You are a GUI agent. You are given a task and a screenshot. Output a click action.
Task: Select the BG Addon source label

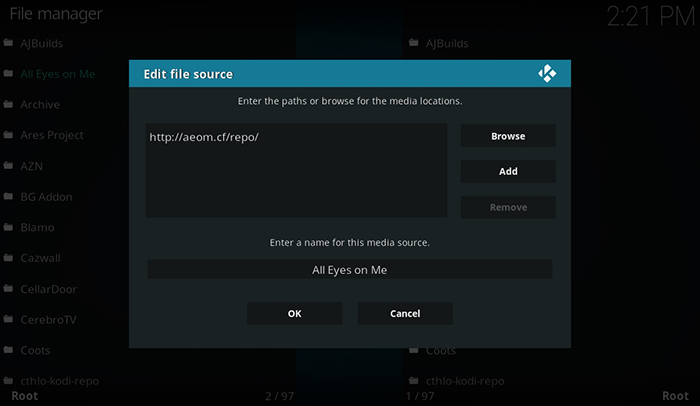46,197
